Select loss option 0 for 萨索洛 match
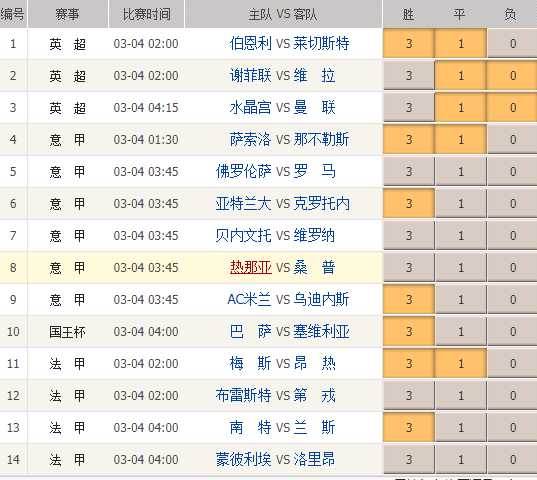This screenshot has width=537, height=480. click(x=513, y=139)
